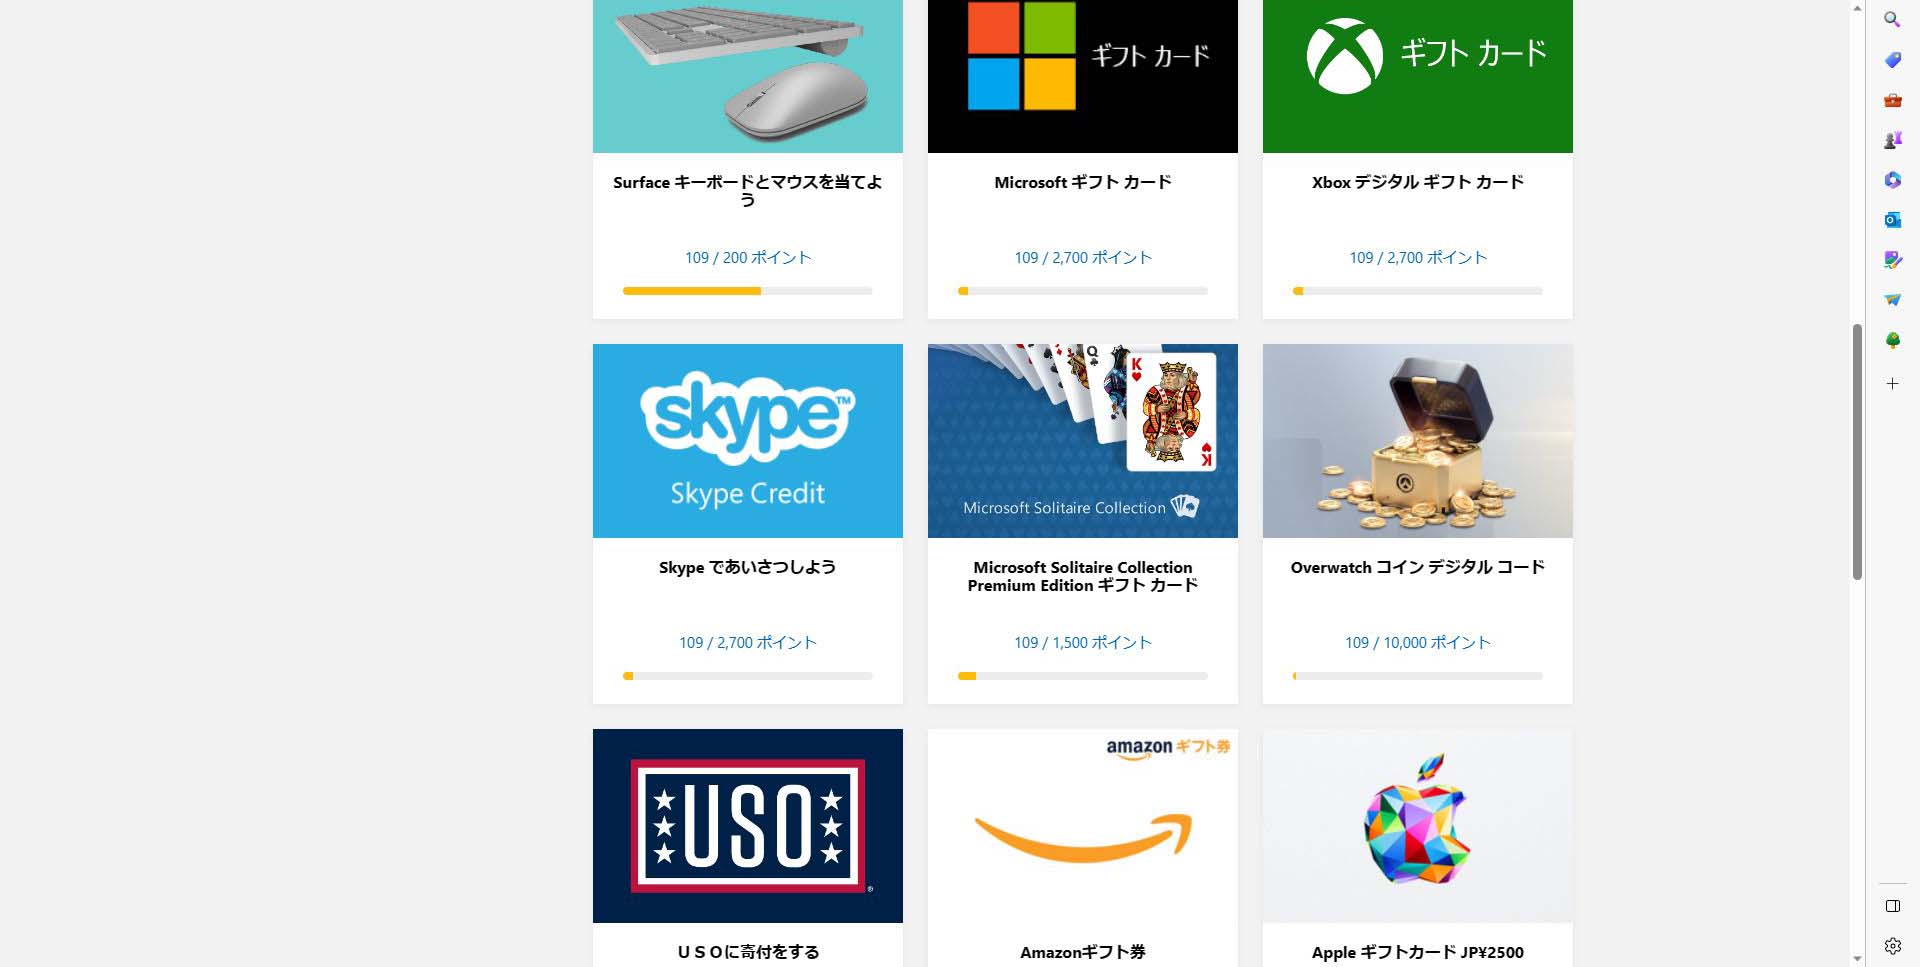
Task: Open the Microsoft 365 icon in sidebar
Action: tap(1892, 180)
